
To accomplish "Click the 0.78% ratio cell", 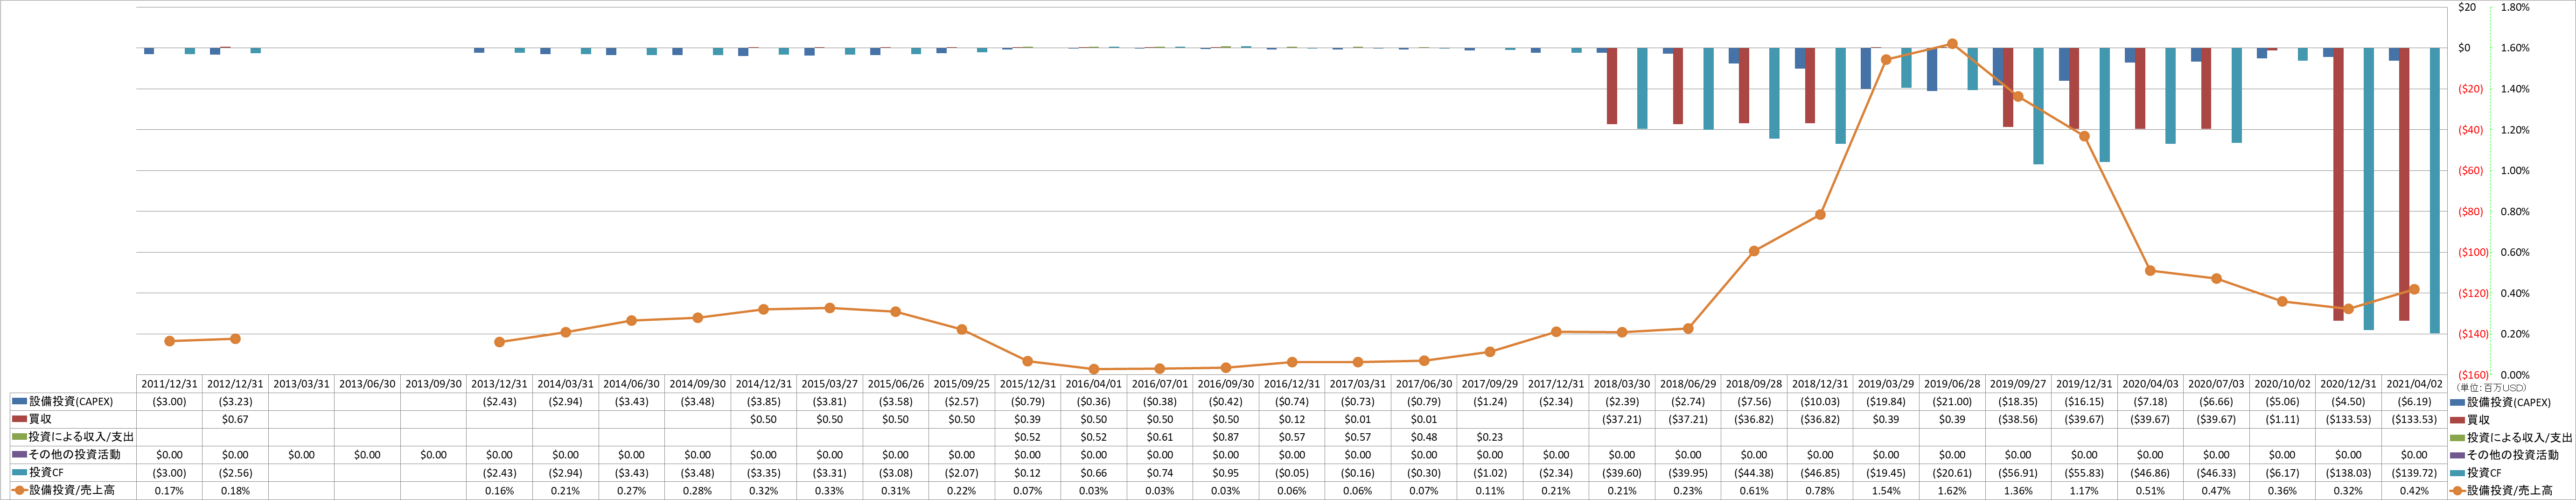I will point(1819,491).
